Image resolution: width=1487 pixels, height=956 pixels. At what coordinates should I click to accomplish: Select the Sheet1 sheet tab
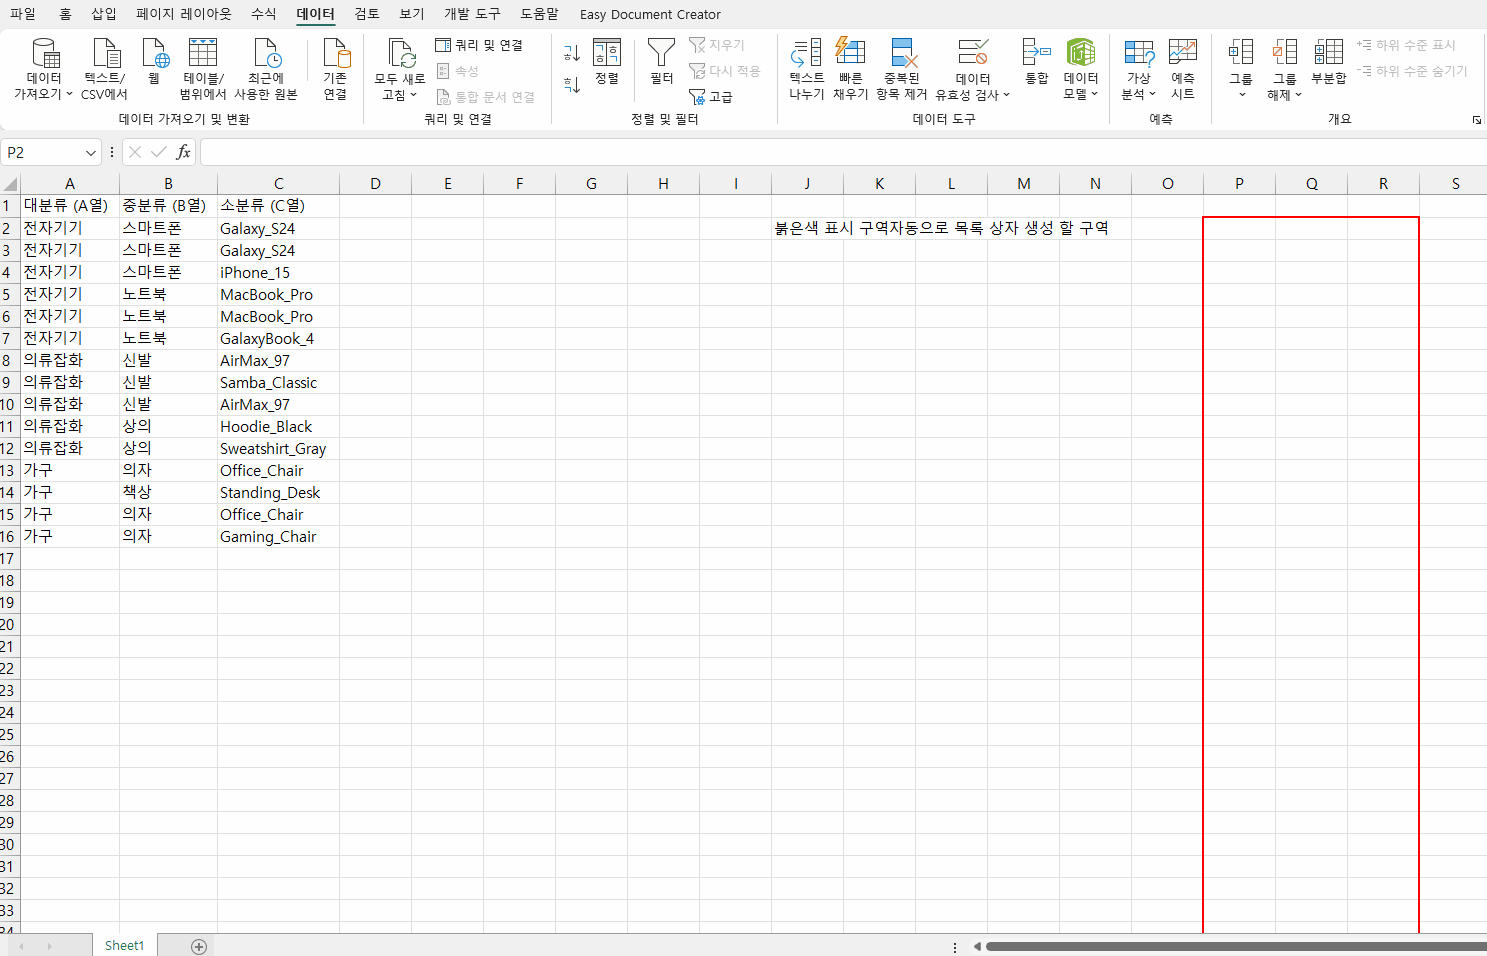pos(124,946)
